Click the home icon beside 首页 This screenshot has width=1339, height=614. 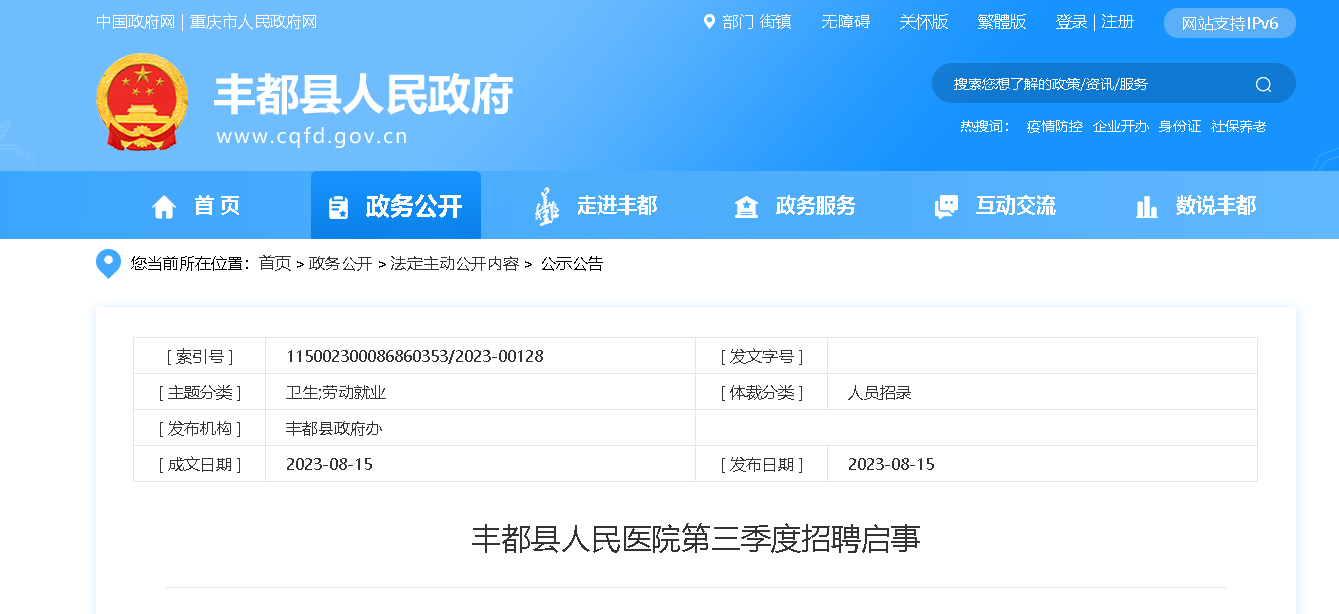tap(164, 206)
